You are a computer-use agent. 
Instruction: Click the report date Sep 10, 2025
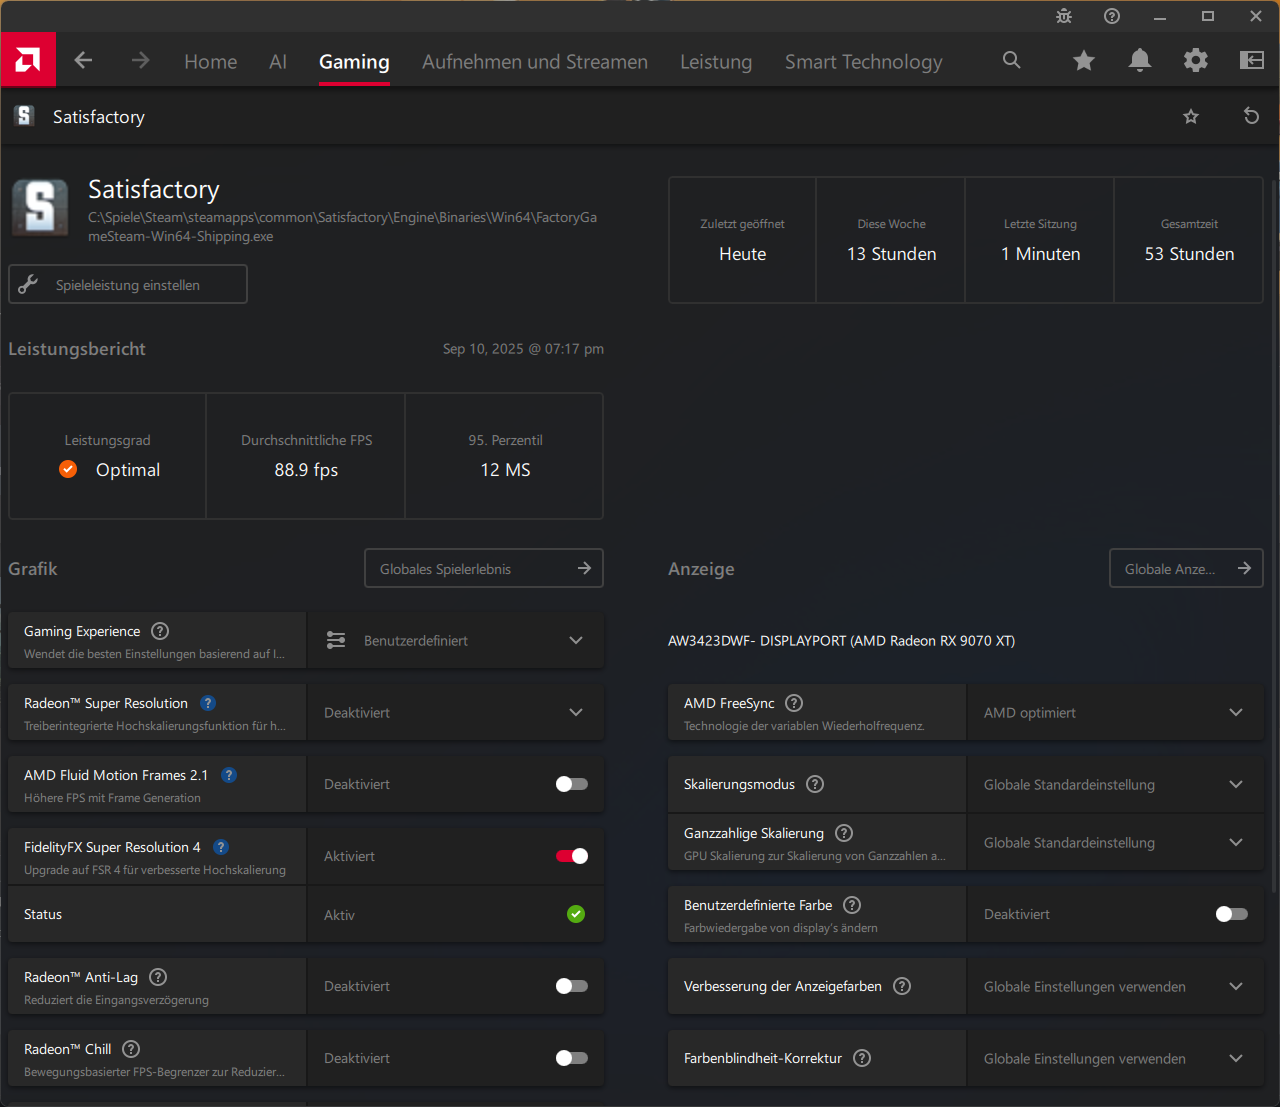coord(523,349)
